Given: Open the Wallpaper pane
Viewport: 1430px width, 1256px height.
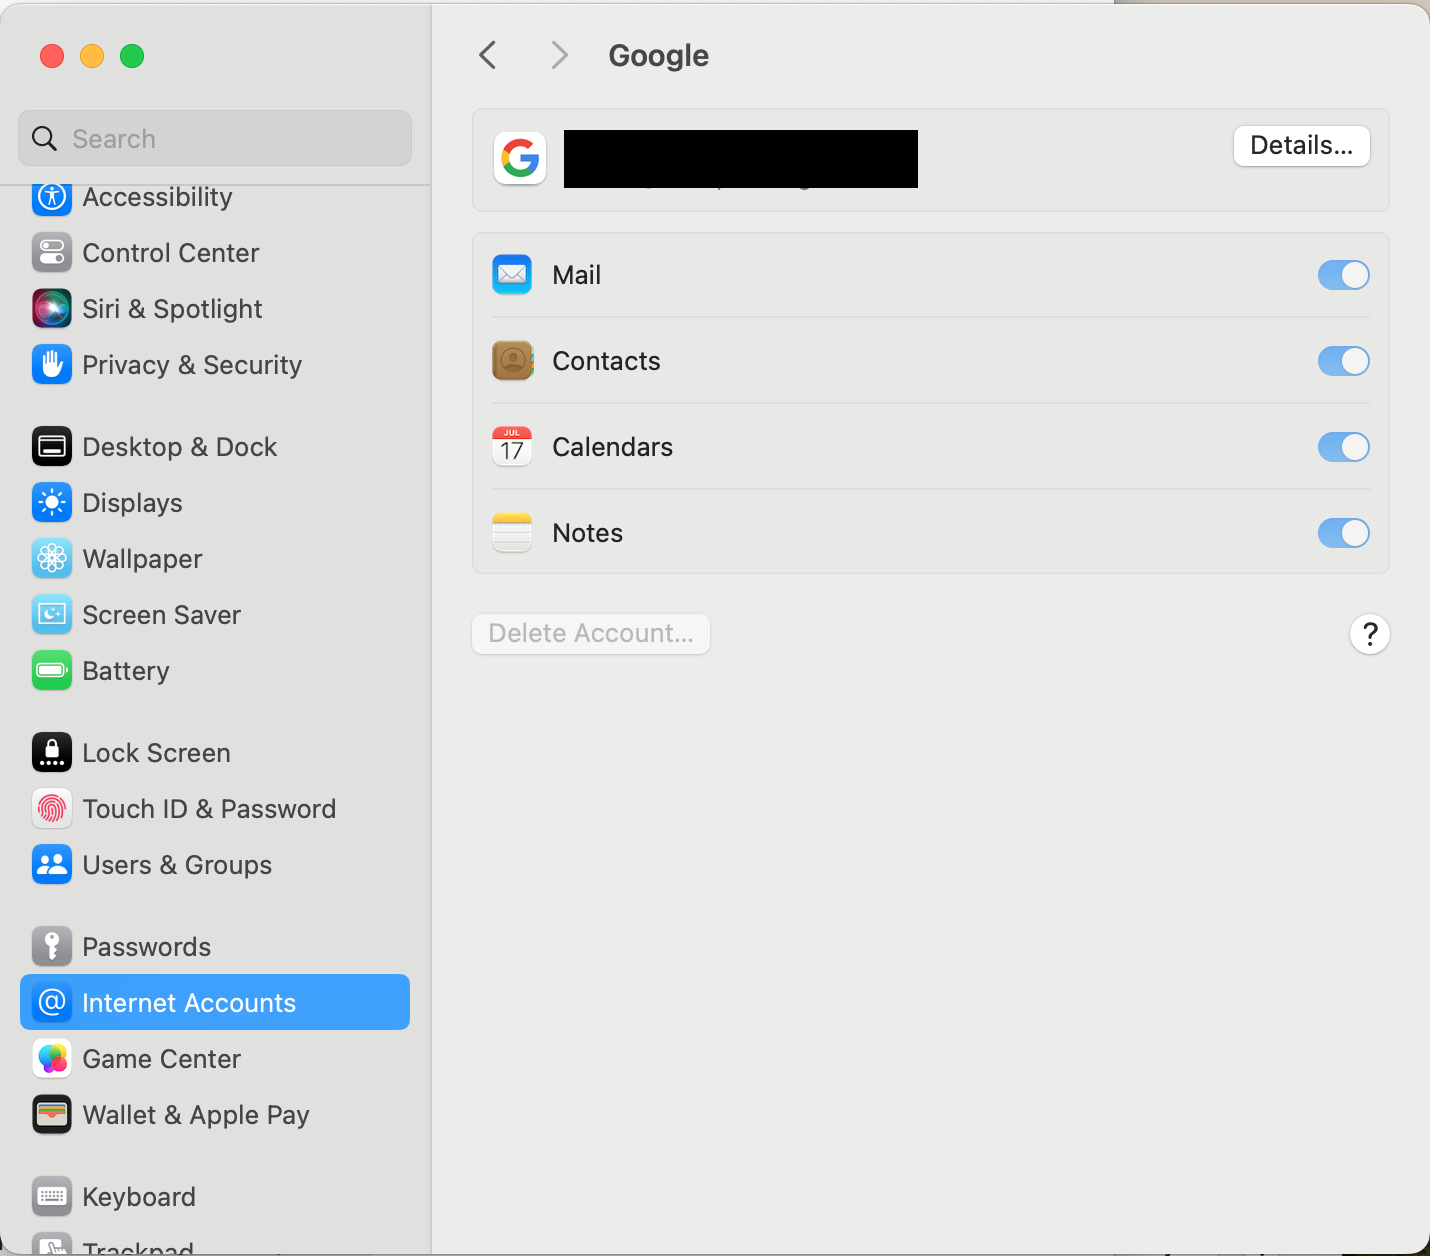Looking at the screenshot, I should pyautogui.click(x=215, y=559).
